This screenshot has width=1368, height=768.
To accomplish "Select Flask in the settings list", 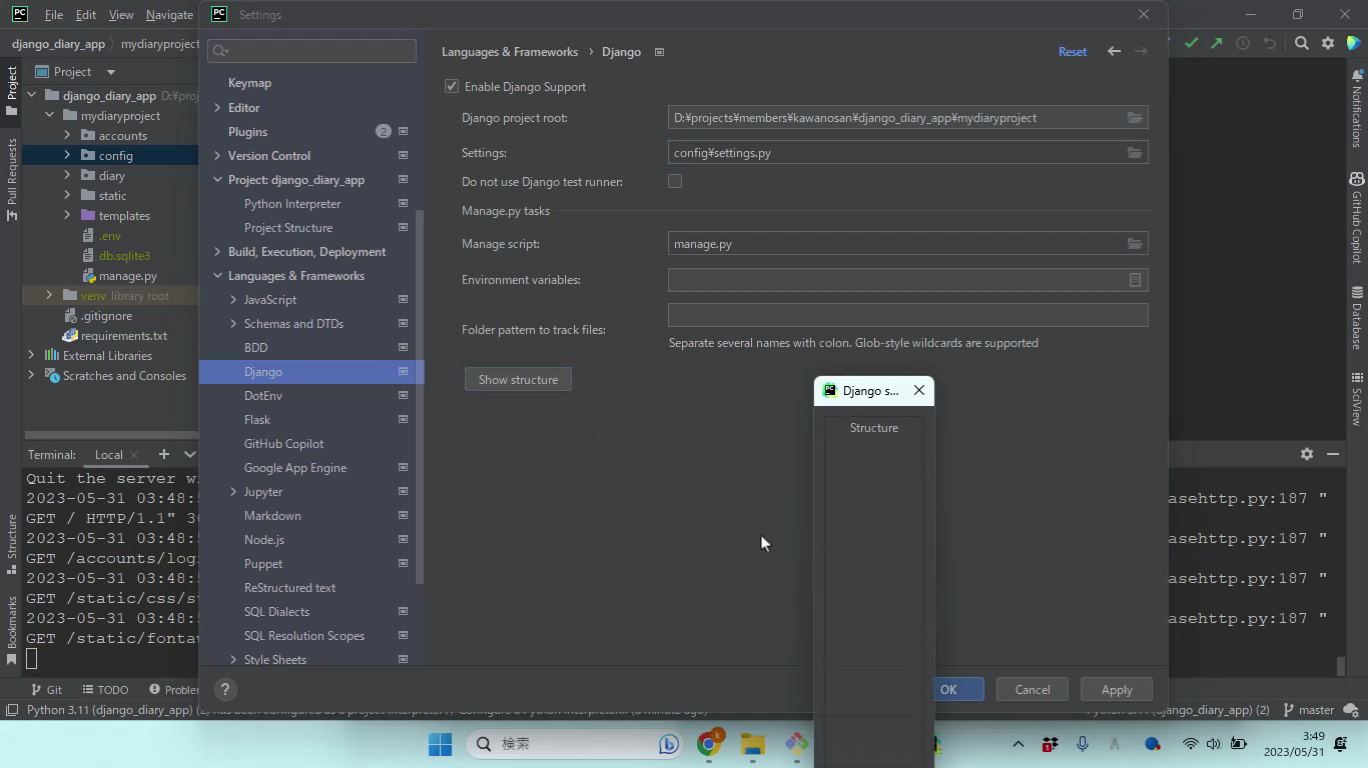I will click(257, 420).
